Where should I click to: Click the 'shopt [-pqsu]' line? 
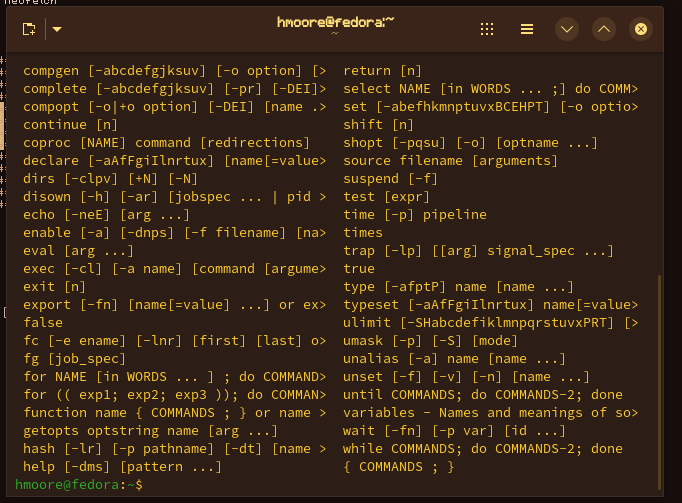tap(470, 143)
